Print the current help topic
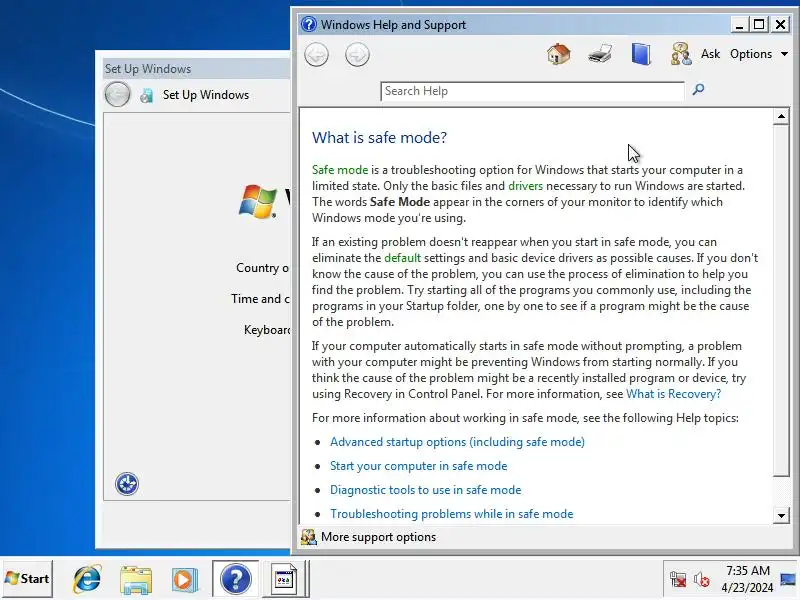The height and width of the screenshot is (600, 800). (599, 54)
